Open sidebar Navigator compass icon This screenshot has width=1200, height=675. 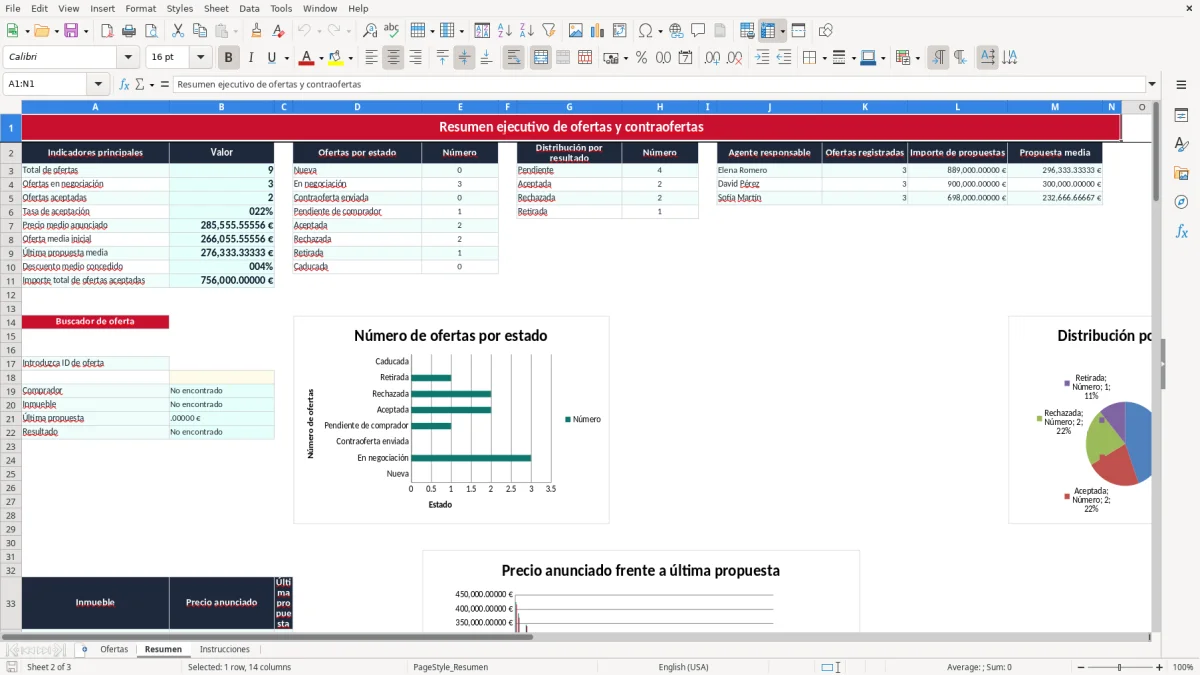click(1181, 202)
